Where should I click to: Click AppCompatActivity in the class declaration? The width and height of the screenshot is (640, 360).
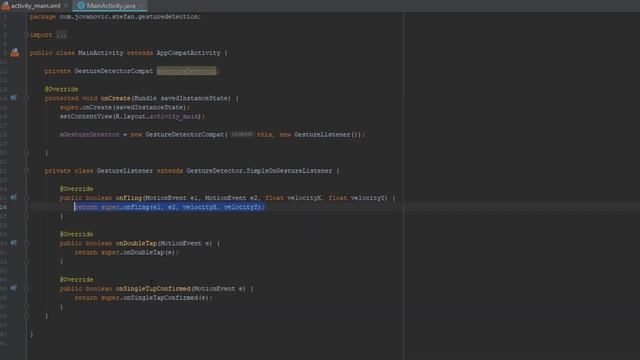(x=188, y=53)
